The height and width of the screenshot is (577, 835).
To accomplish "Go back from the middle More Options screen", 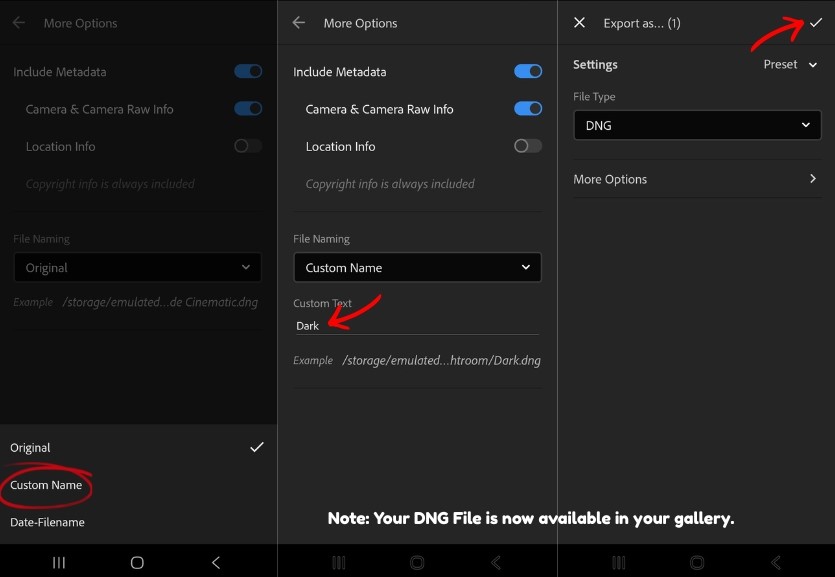I will point(299,23).
